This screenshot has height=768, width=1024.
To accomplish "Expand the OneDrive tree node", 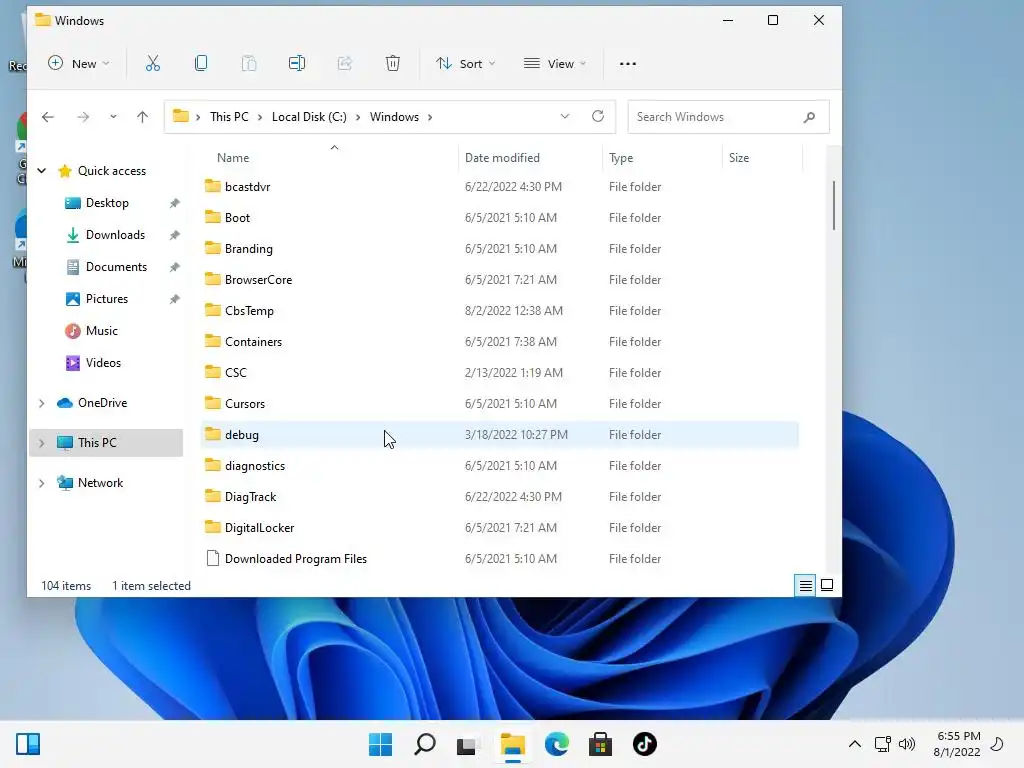I will pos(42,404).
